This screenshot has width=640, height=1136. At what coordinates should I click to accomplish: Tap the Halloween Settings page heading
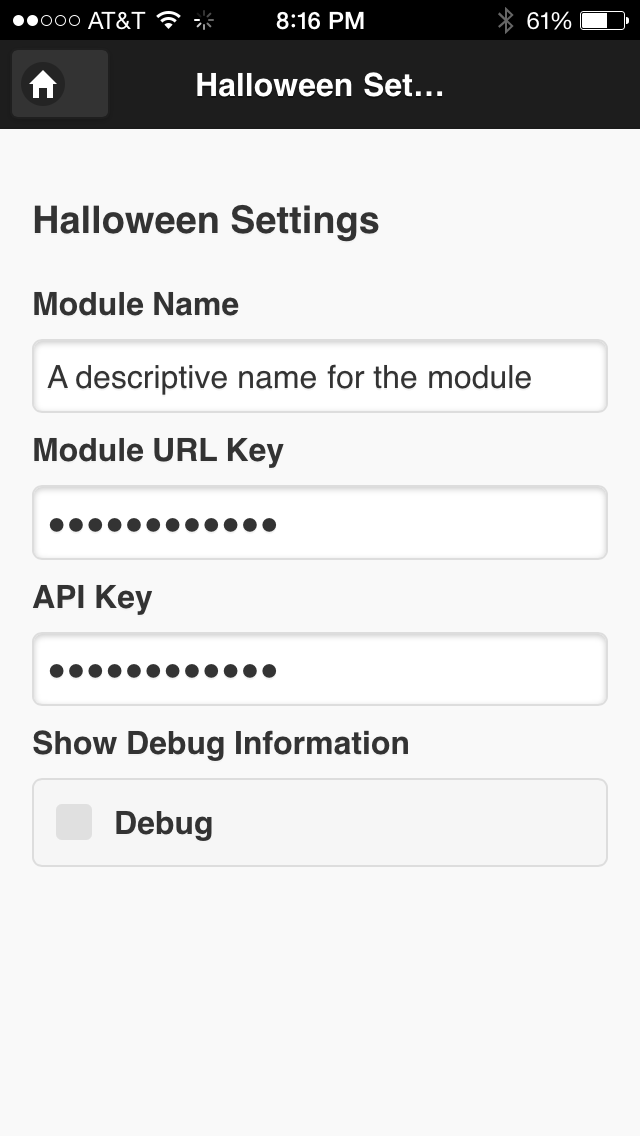point(206,220)
